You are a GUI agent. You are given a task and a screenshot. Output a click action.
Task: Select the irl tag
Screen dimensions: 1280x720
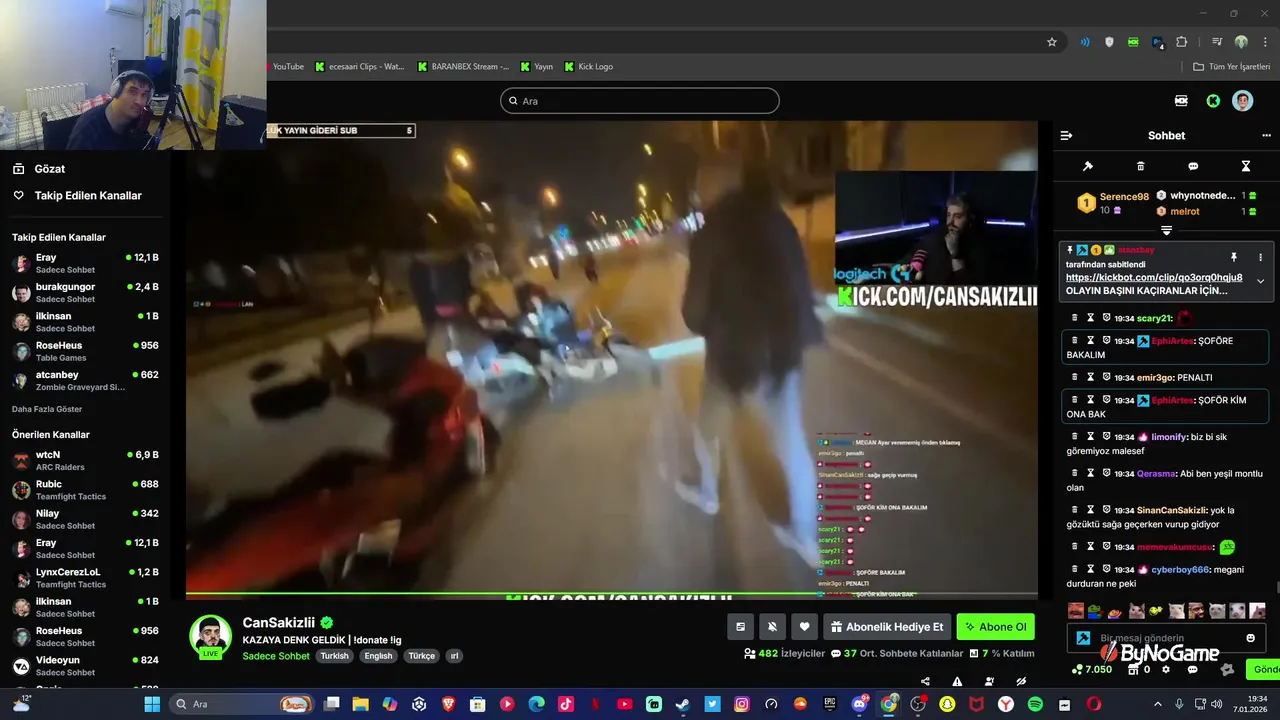coord(454,656)
